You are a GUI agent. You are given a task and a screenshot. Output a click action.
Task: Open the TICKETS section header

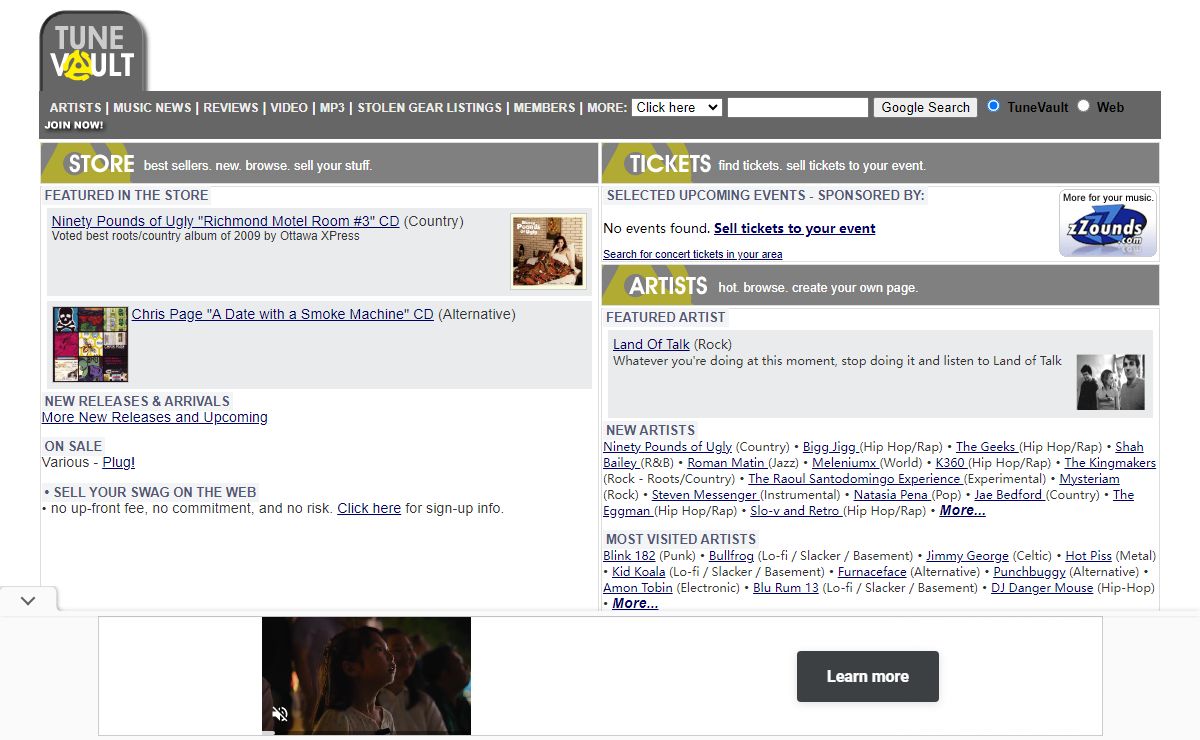(880, 163)
